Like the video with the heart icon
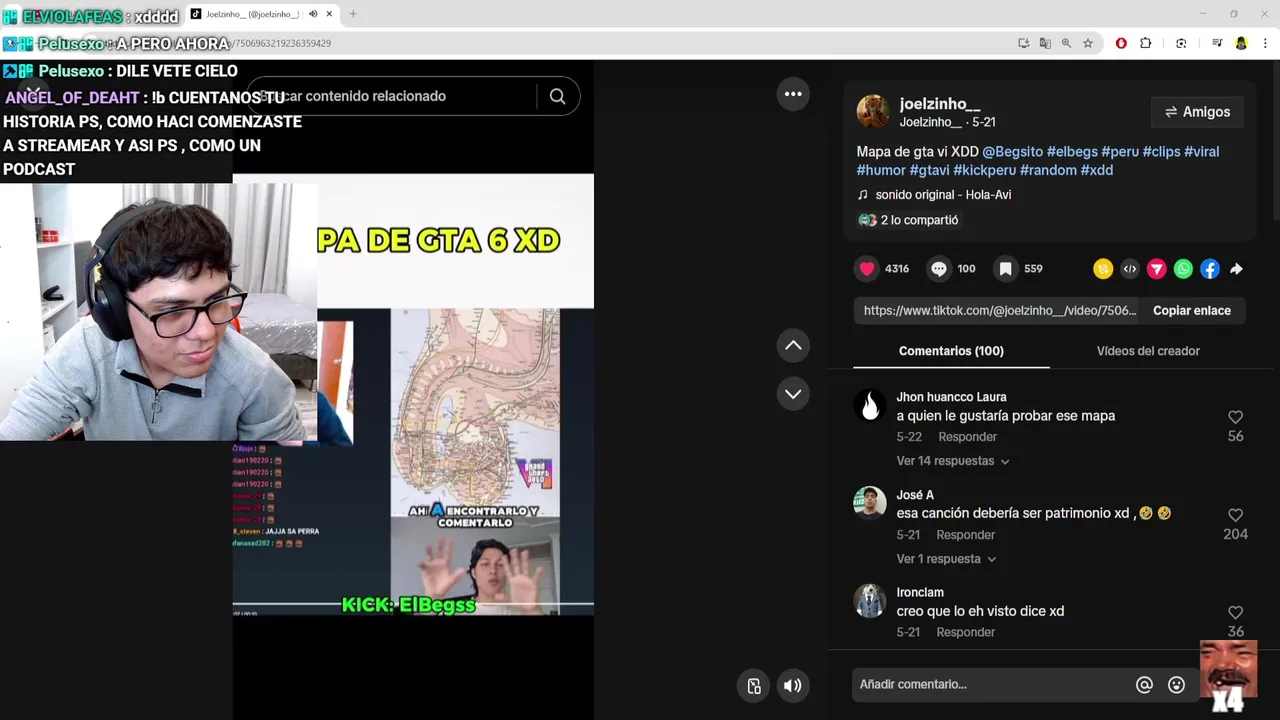1280x720 pixels. [867, 268]
